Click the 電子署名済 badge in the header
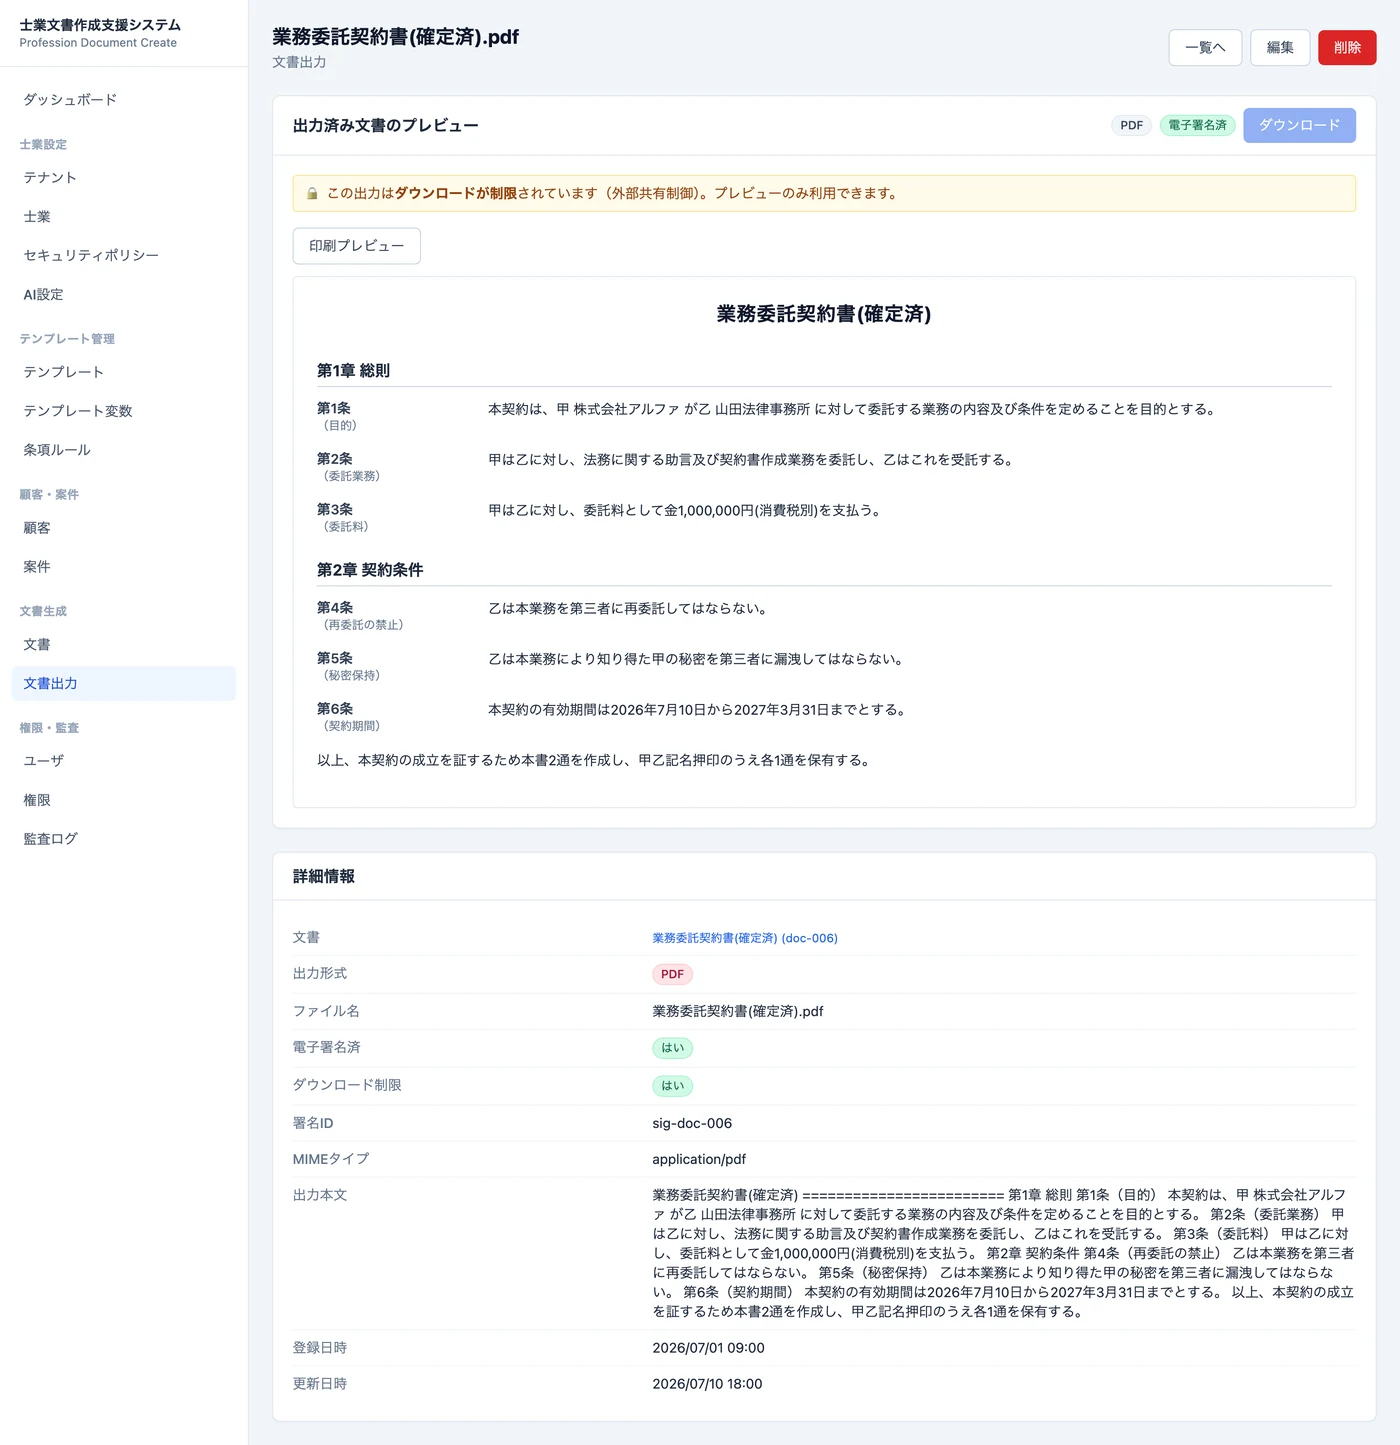The width and height of the screenshot is (1400, 1445). (1197, 126)
